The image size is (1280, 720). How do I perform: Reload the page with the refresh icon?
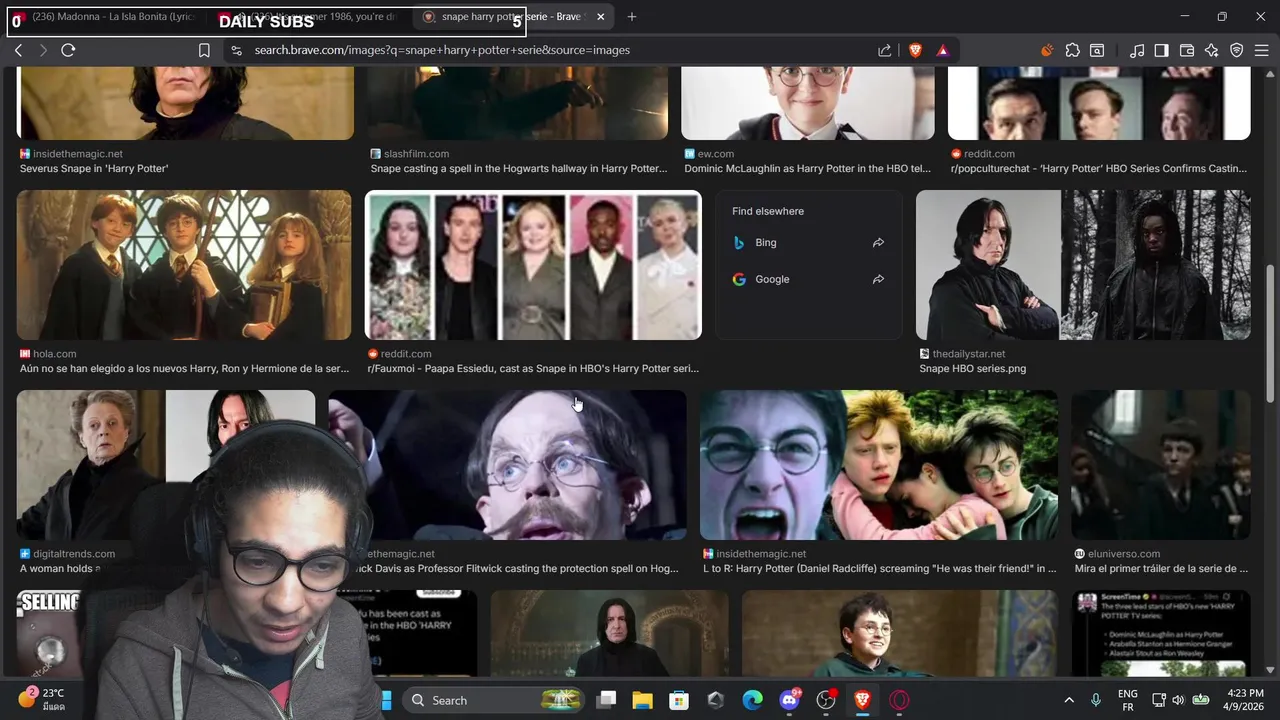[68, 50]
